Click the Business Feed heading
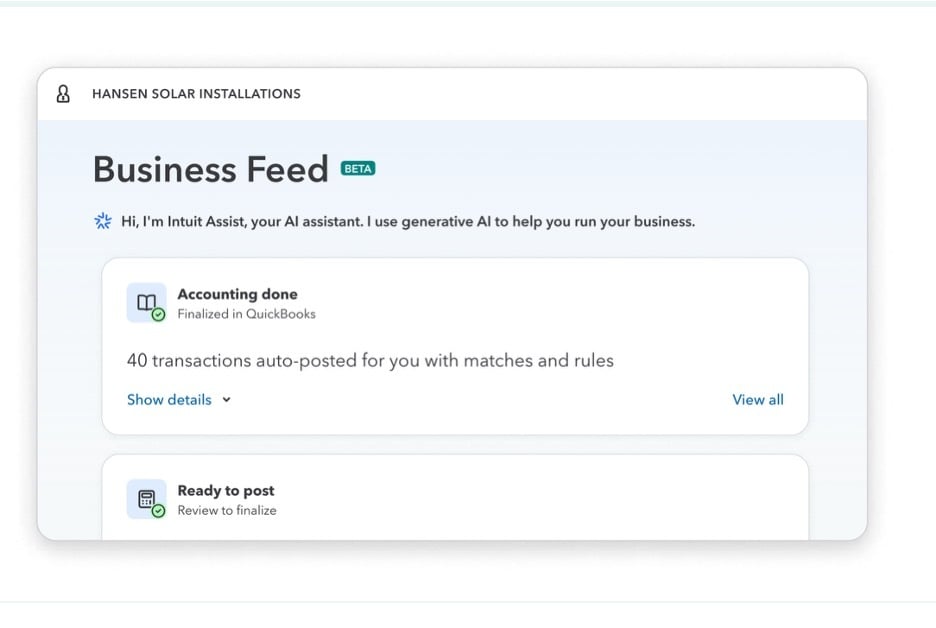Viewport: 936px width, 628px height. (x=211, y=169)
